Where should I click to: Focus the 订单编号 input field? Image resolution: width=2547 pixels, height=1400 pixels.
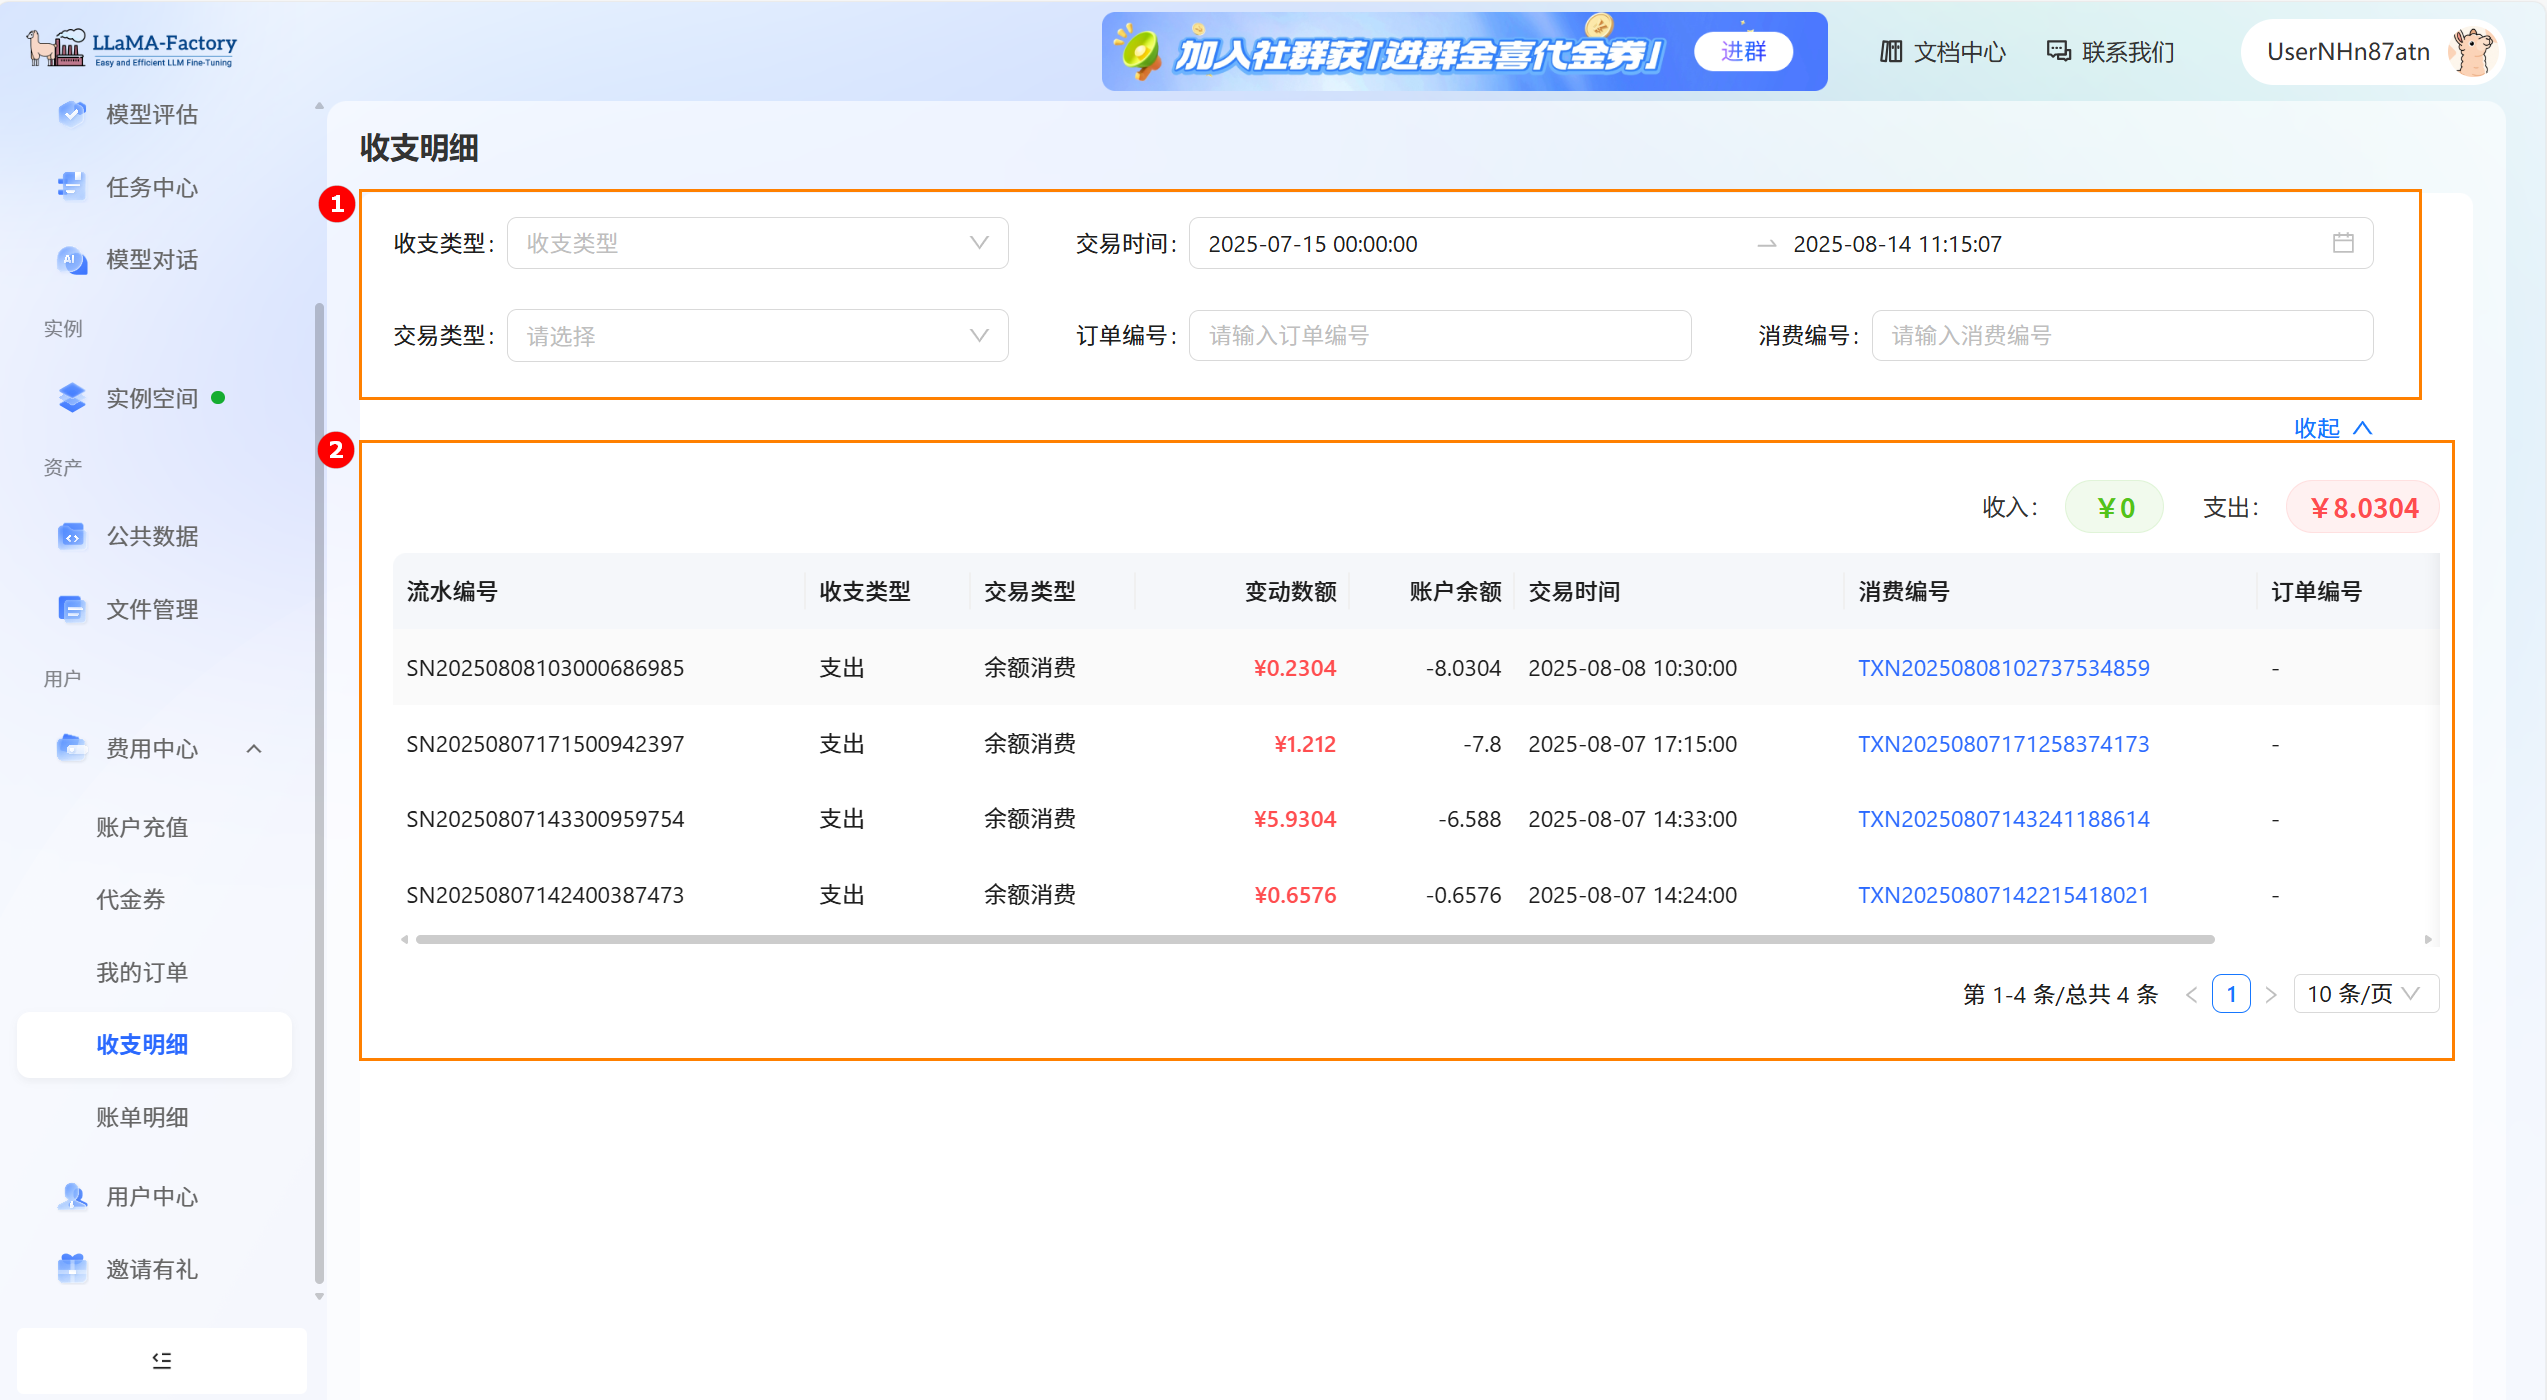tap(1439, 336)
